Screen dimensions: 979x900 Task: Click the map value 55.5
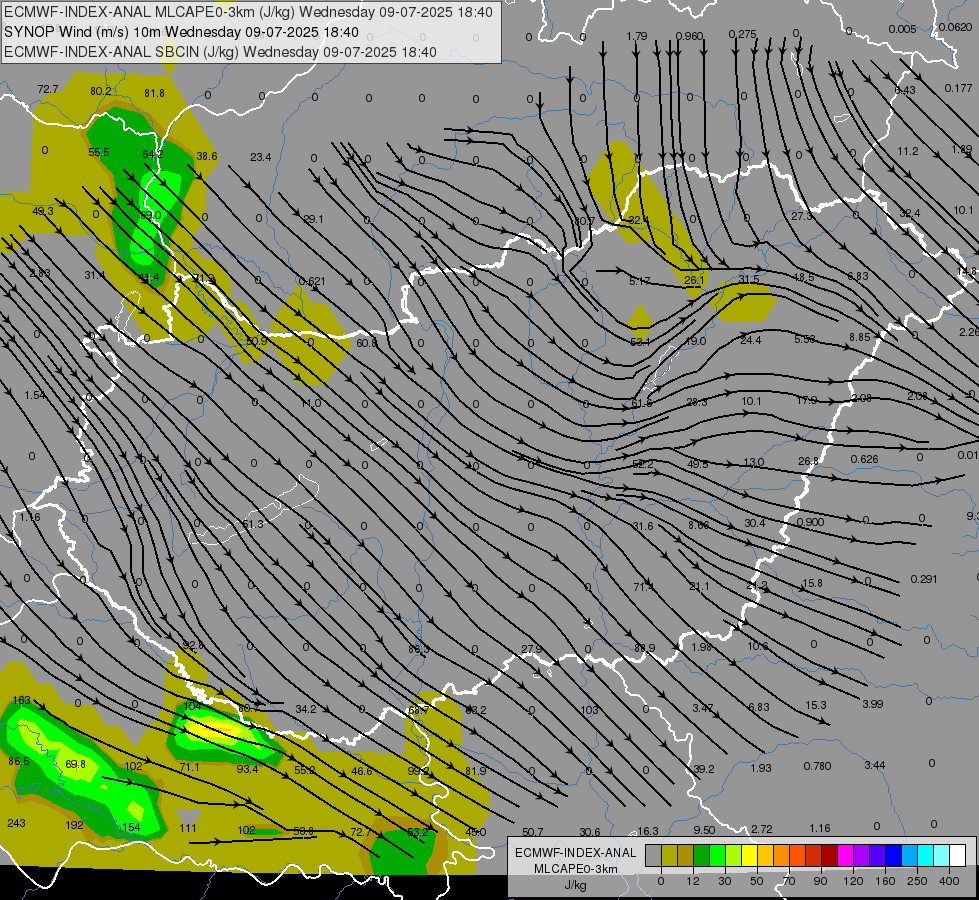[99, 152]
